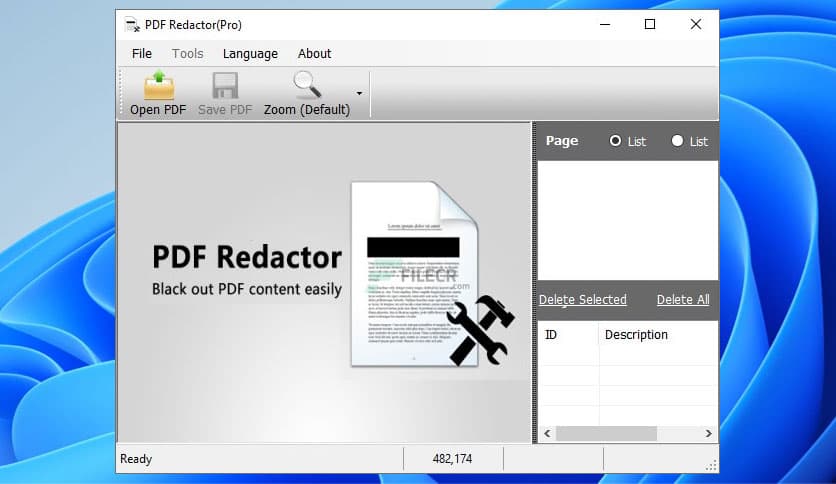836x484 pixels.
Task: Click the Open PDF folder icon
Action: (158, 85)
